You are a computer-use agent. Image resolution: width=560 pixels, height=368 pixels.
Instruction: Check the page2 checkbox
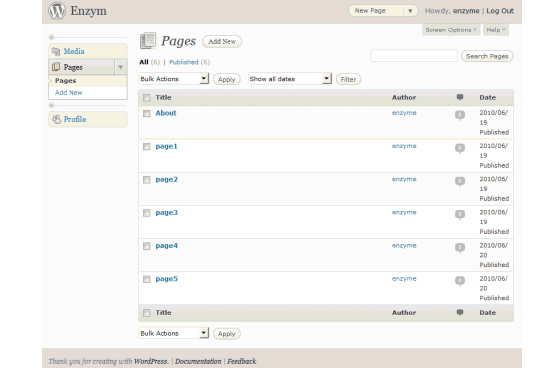(x=146, y=180)
